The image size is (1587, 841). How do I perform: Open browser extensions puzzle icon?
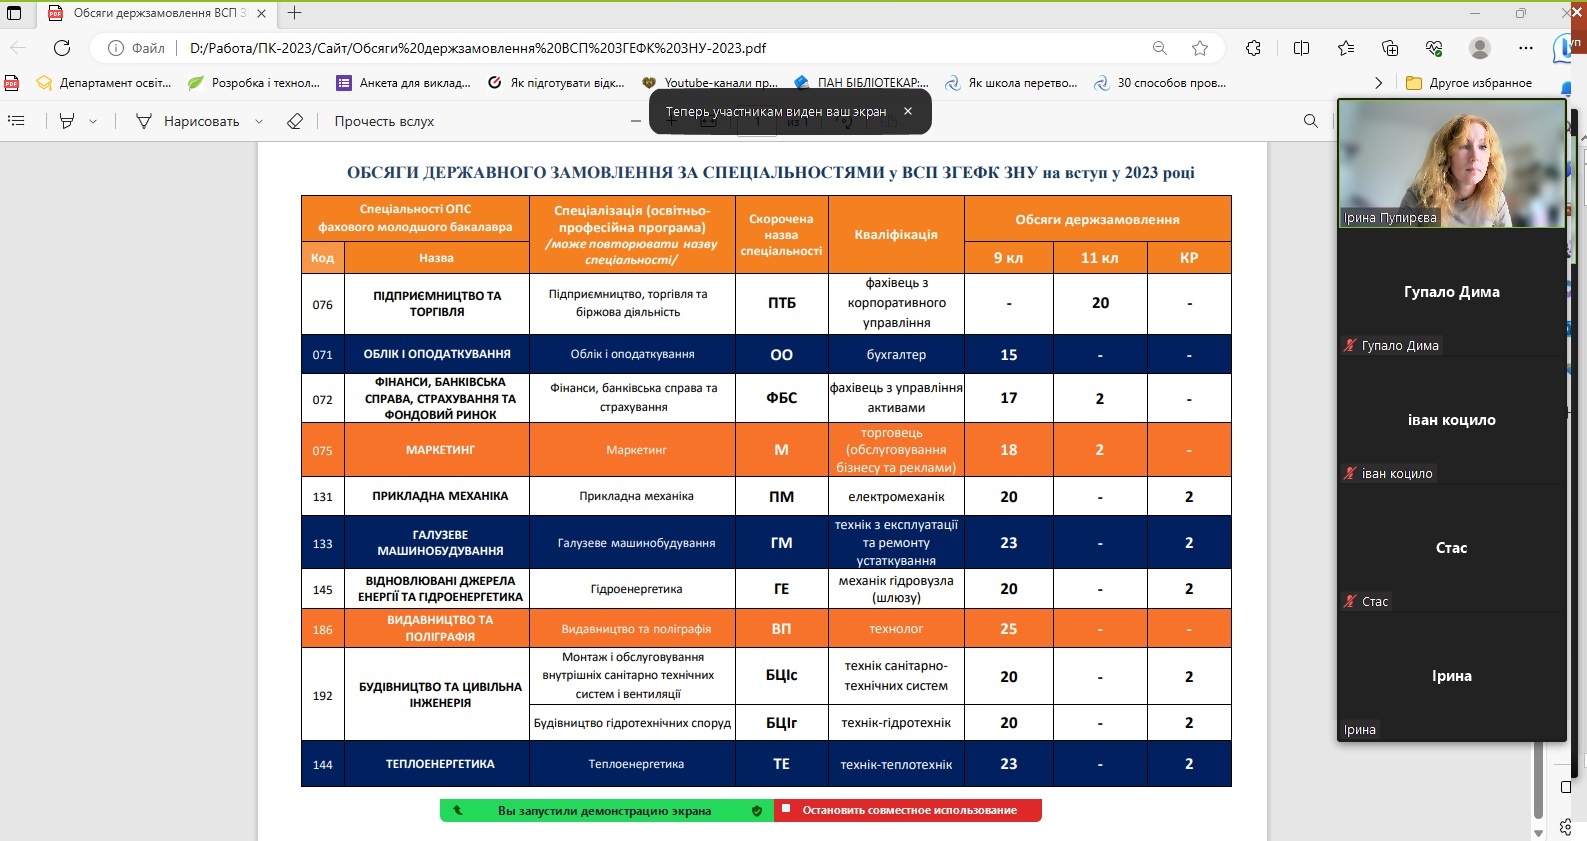[1253, 48]
